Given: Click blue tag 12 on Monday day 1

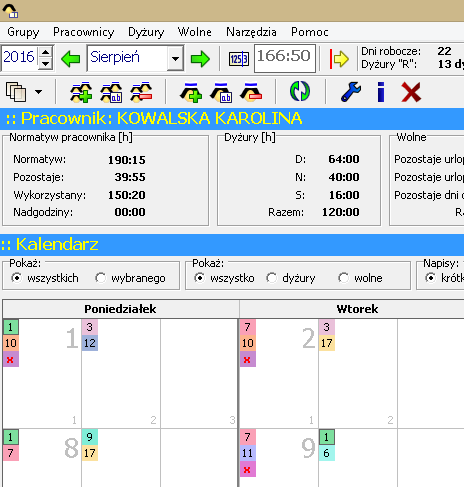Looking at the screenshot, I should tap(90, 343).
